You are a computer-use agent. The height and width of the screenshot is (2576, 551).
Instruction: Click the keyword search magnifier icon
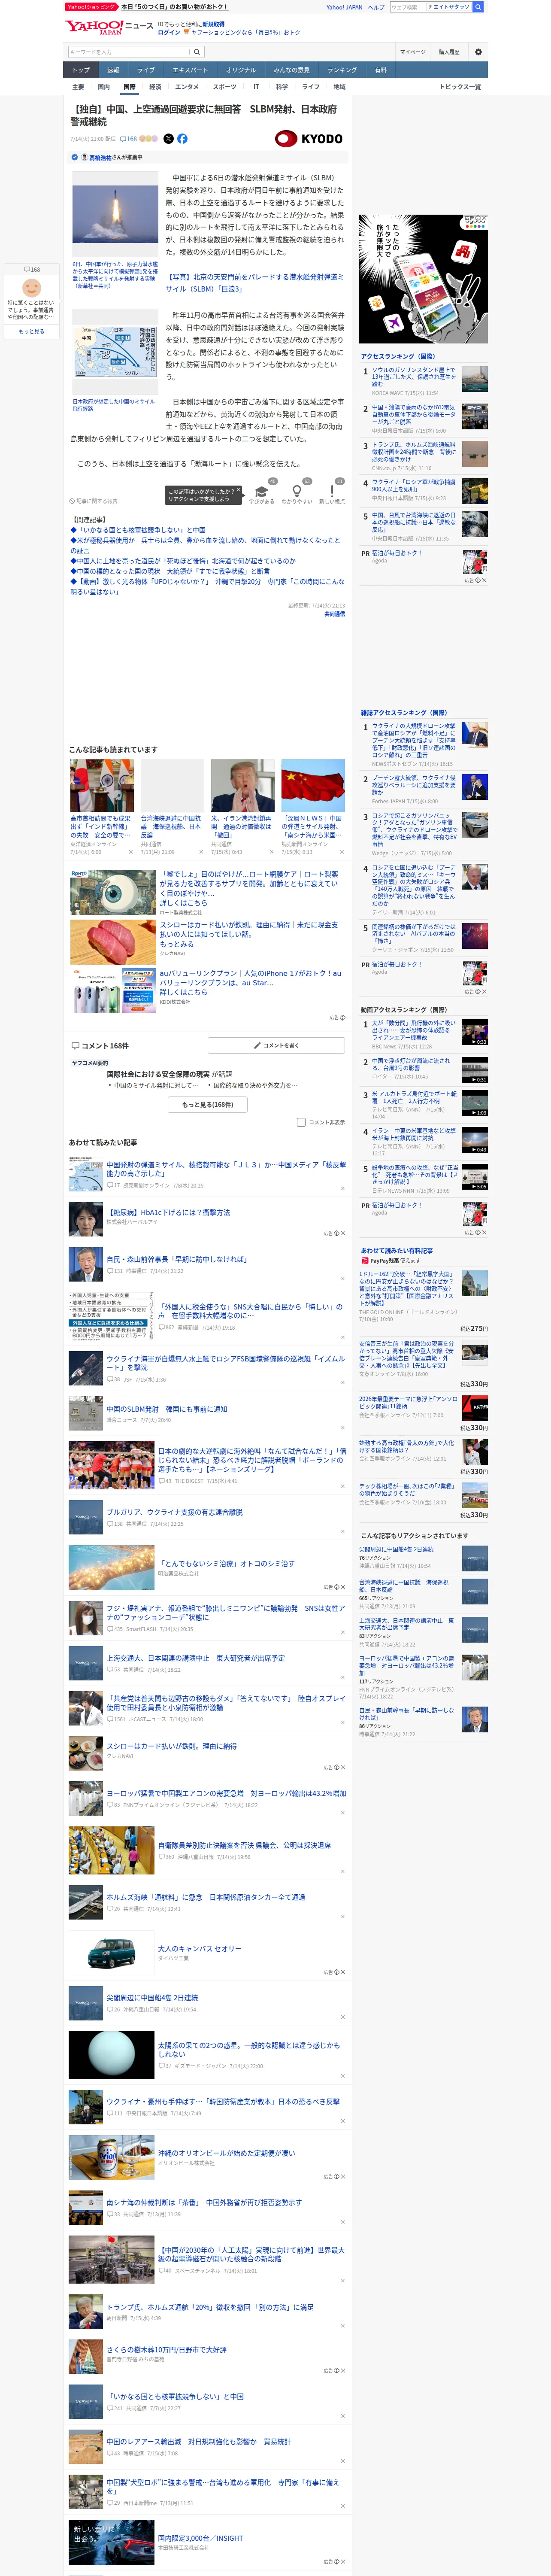coord(197,52)
